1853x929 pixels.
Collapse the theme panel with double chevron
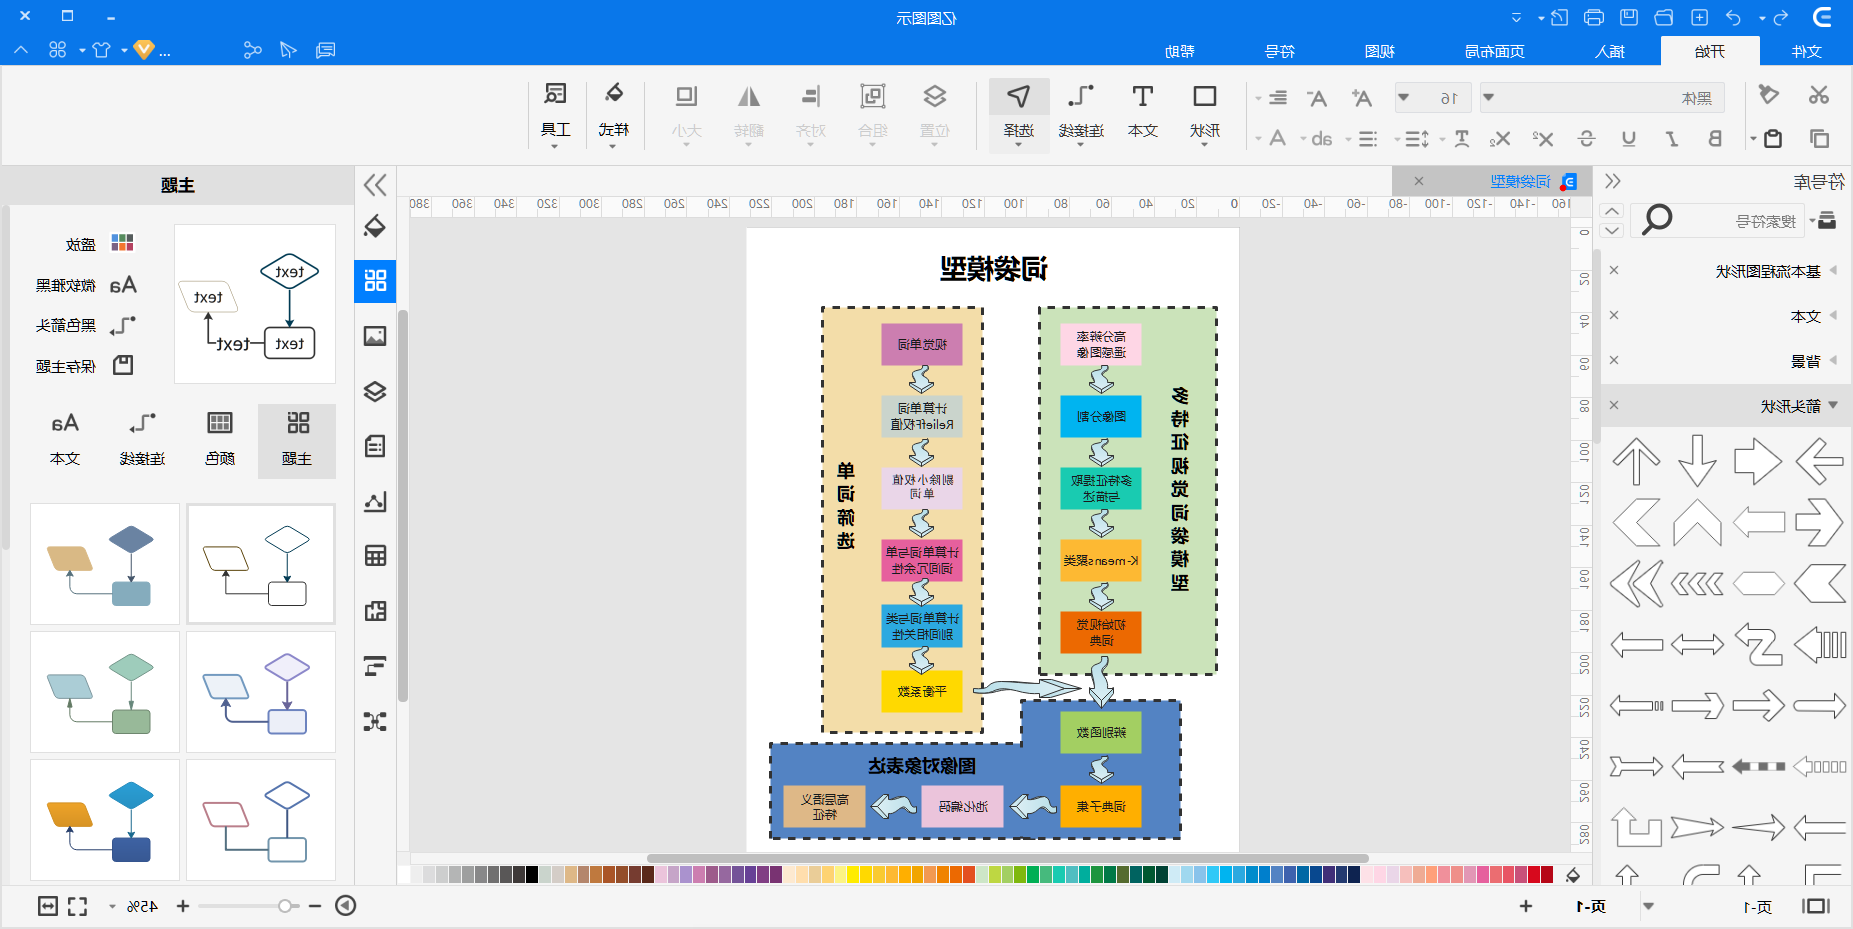pyautogui.click(x=375, y=184)
